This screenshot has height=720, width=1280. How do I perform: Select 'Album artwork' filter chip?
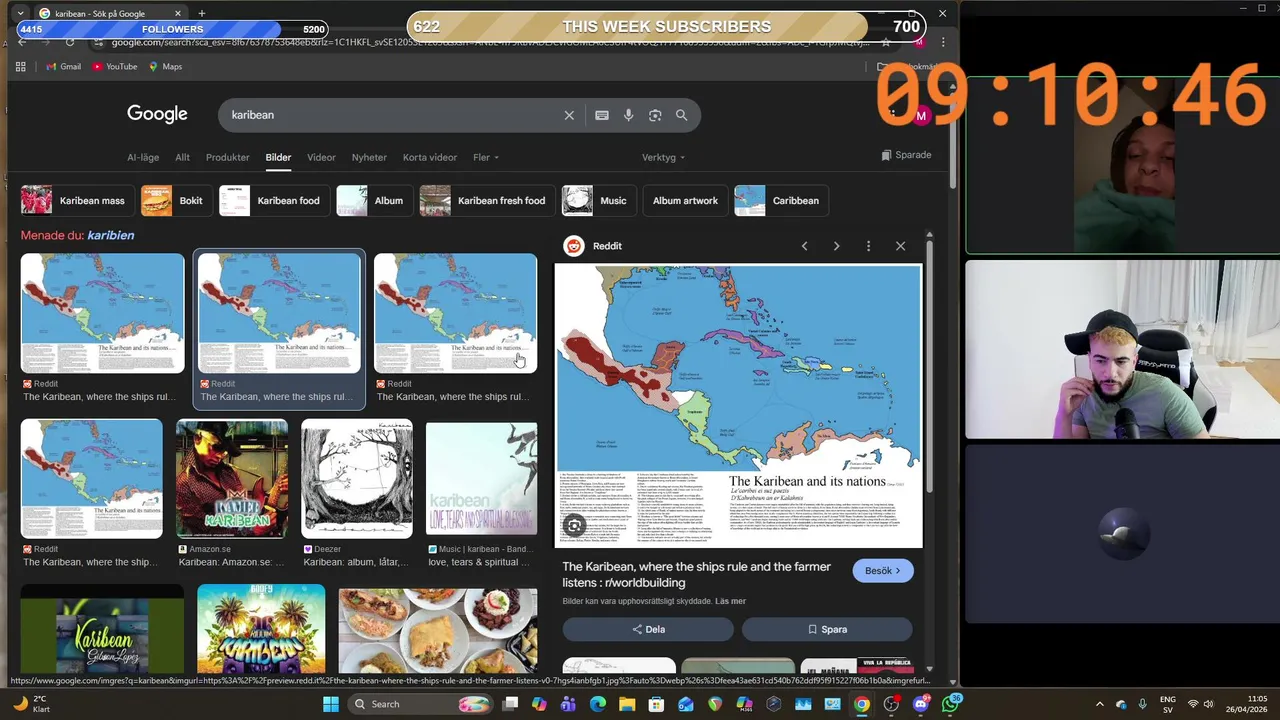coord(685,200)
